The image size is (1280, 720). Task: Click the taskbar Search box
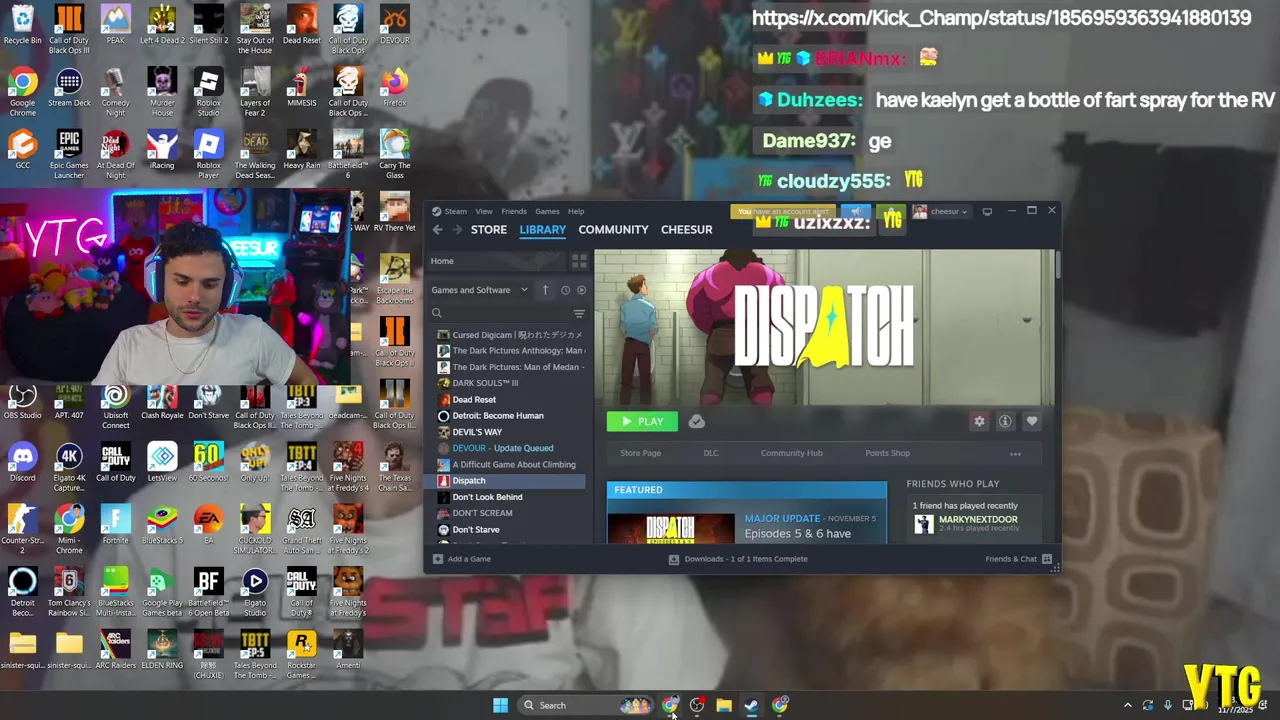[588, 705]
